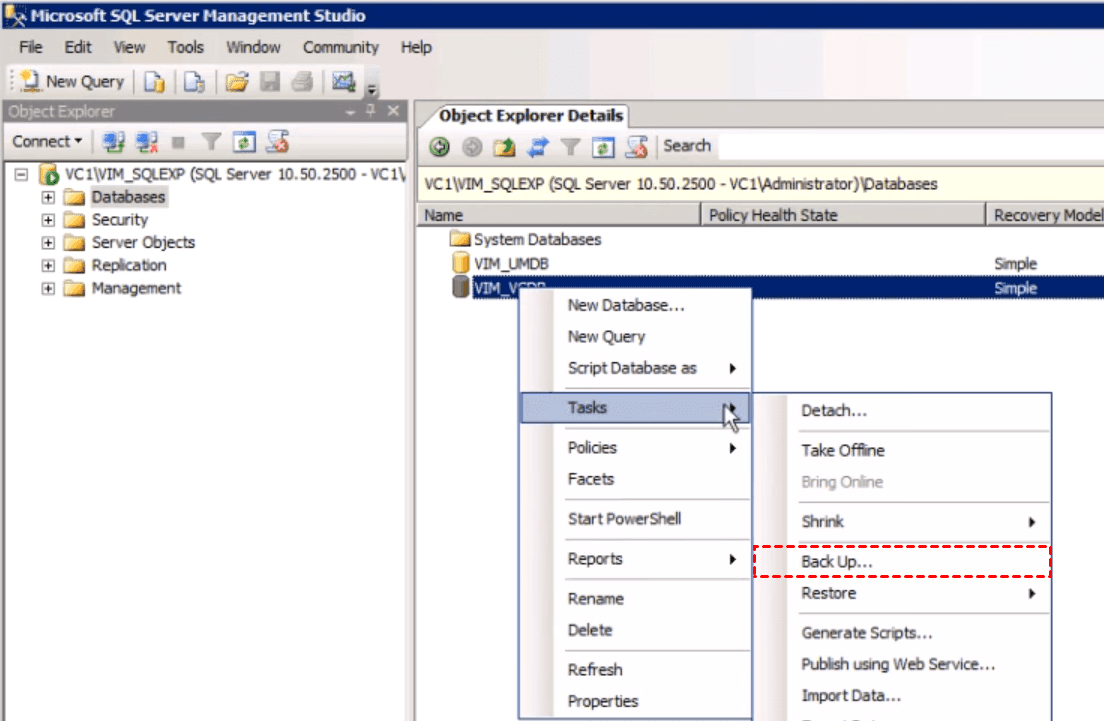This screenshot has width=1104, height=721.
Task: Close the Object Explorer panel
Action: 394,111
